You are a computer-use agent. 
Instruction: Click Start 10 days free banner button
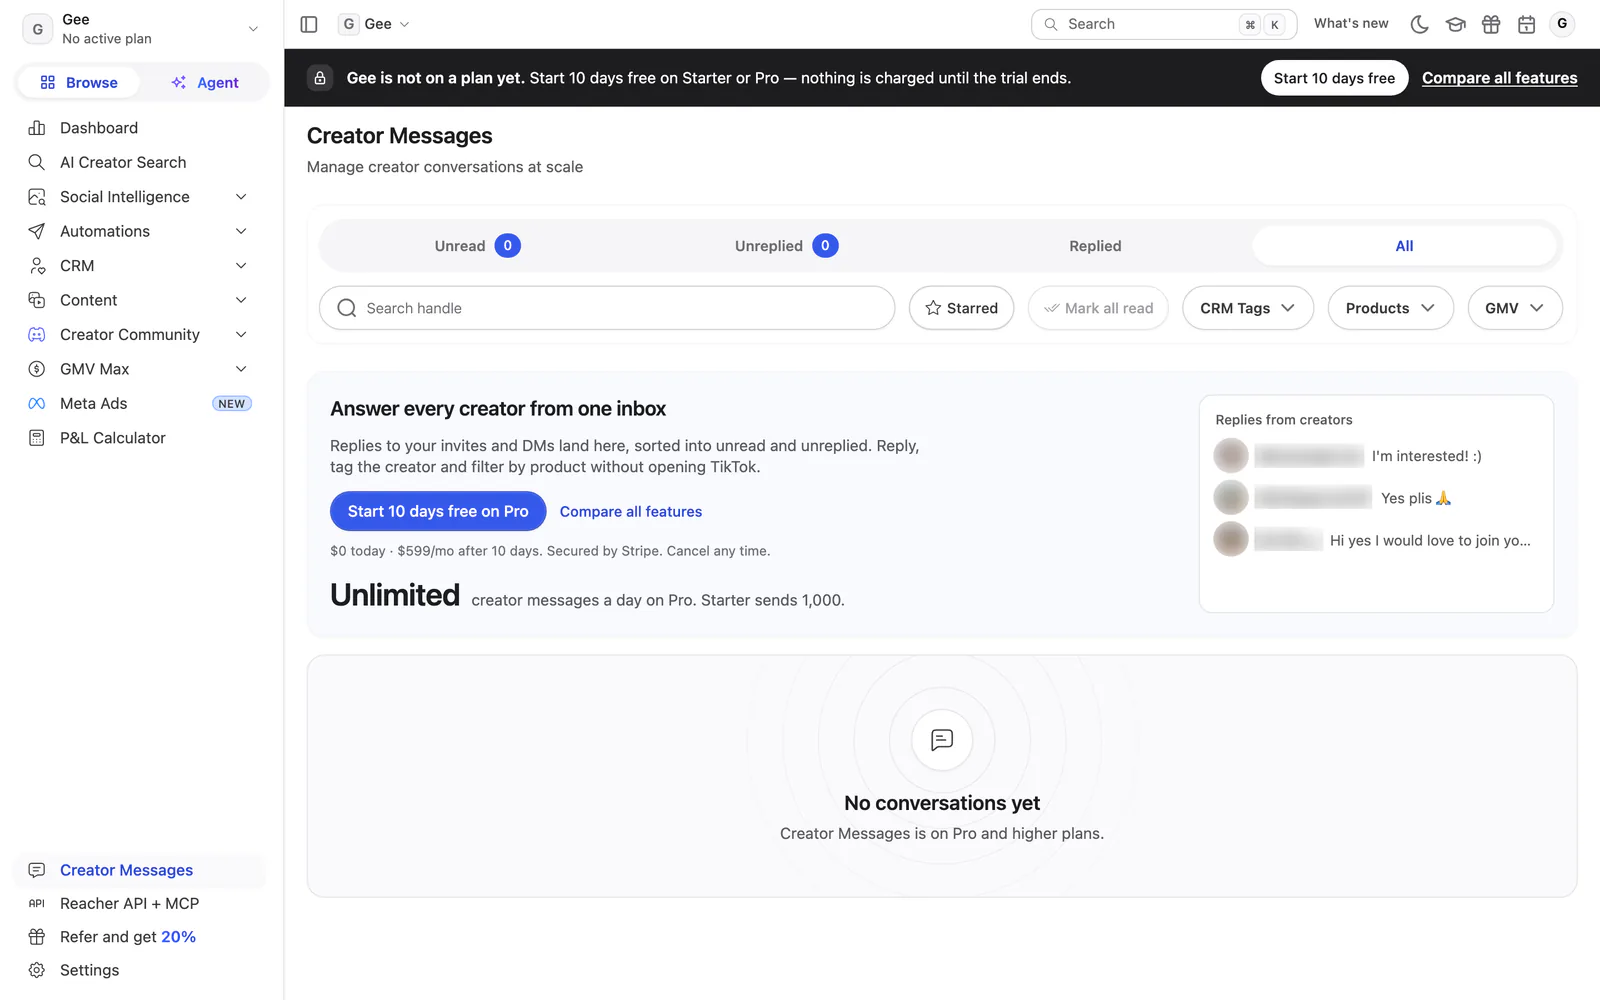pyautogui.click(x=1334, y=78)
